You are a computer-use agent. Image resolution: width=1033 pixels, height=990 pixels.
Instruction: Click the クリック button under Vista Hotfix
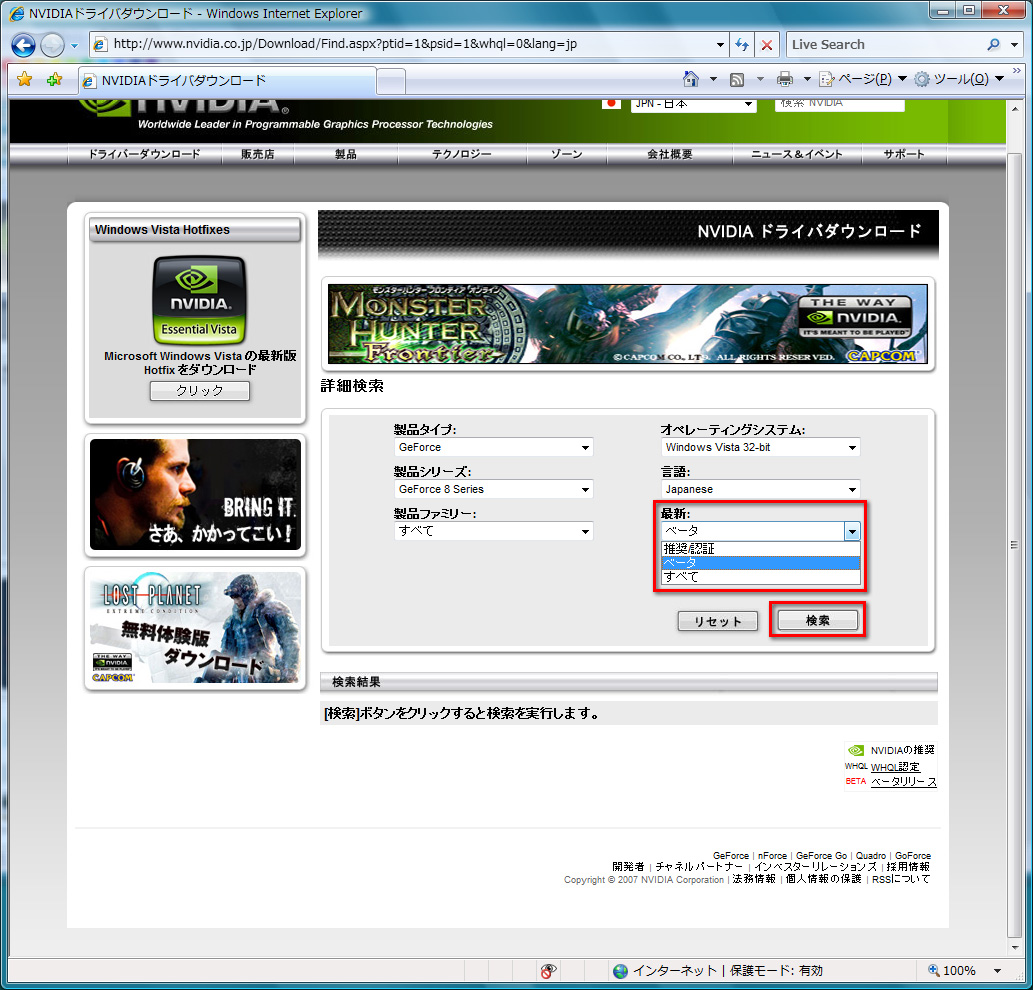pyautogui.click(x=200, y=391)
